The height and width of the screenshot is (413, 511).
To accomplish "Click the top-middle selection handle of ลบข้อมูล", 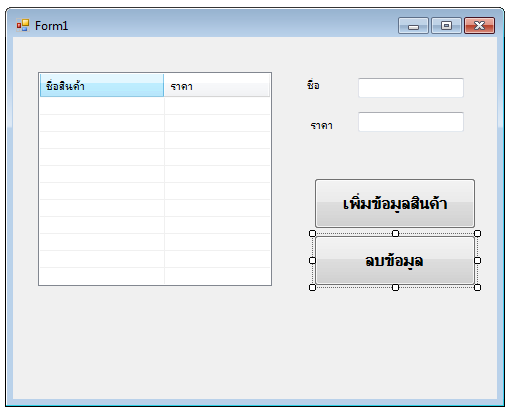I will [395, 233].
